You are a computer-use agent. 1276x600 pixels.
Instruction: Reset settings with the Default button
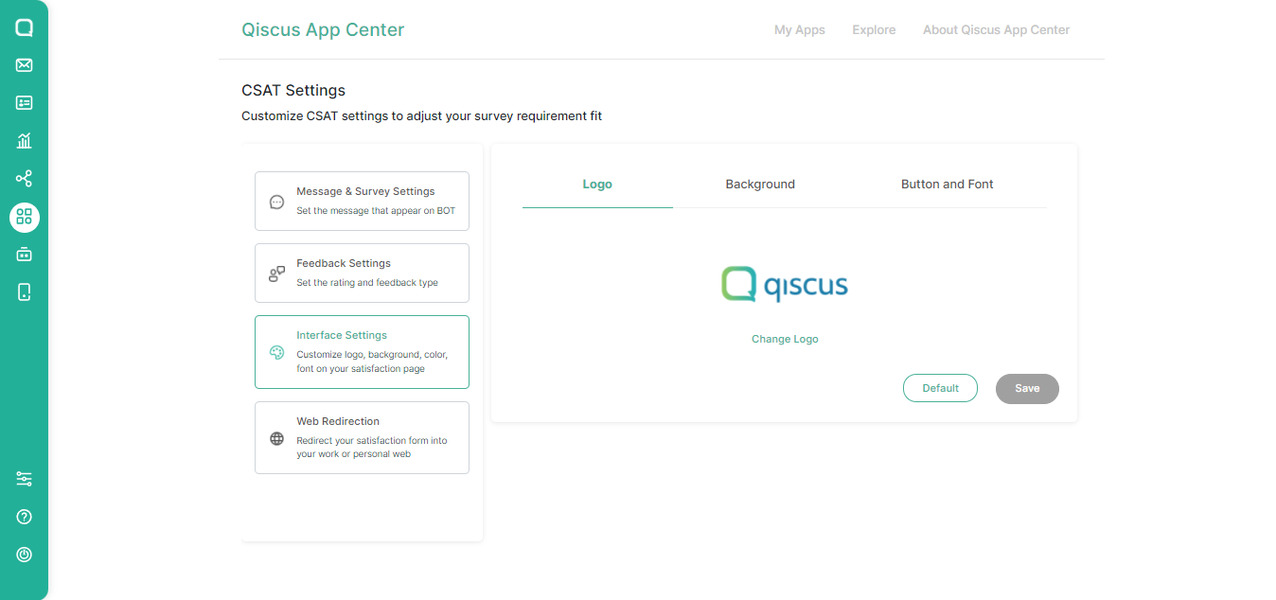(x=940, y=388)
